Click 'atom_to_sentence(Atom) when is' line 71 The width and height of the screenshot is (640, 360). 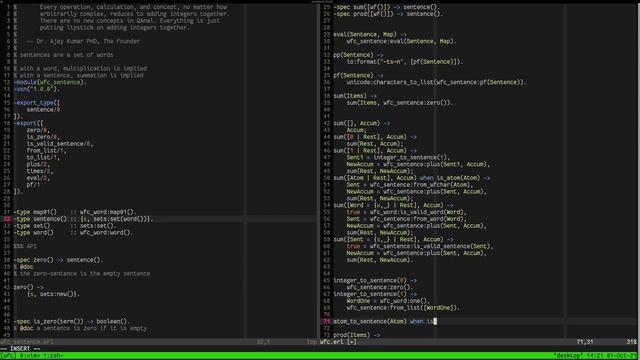point(384,321)
